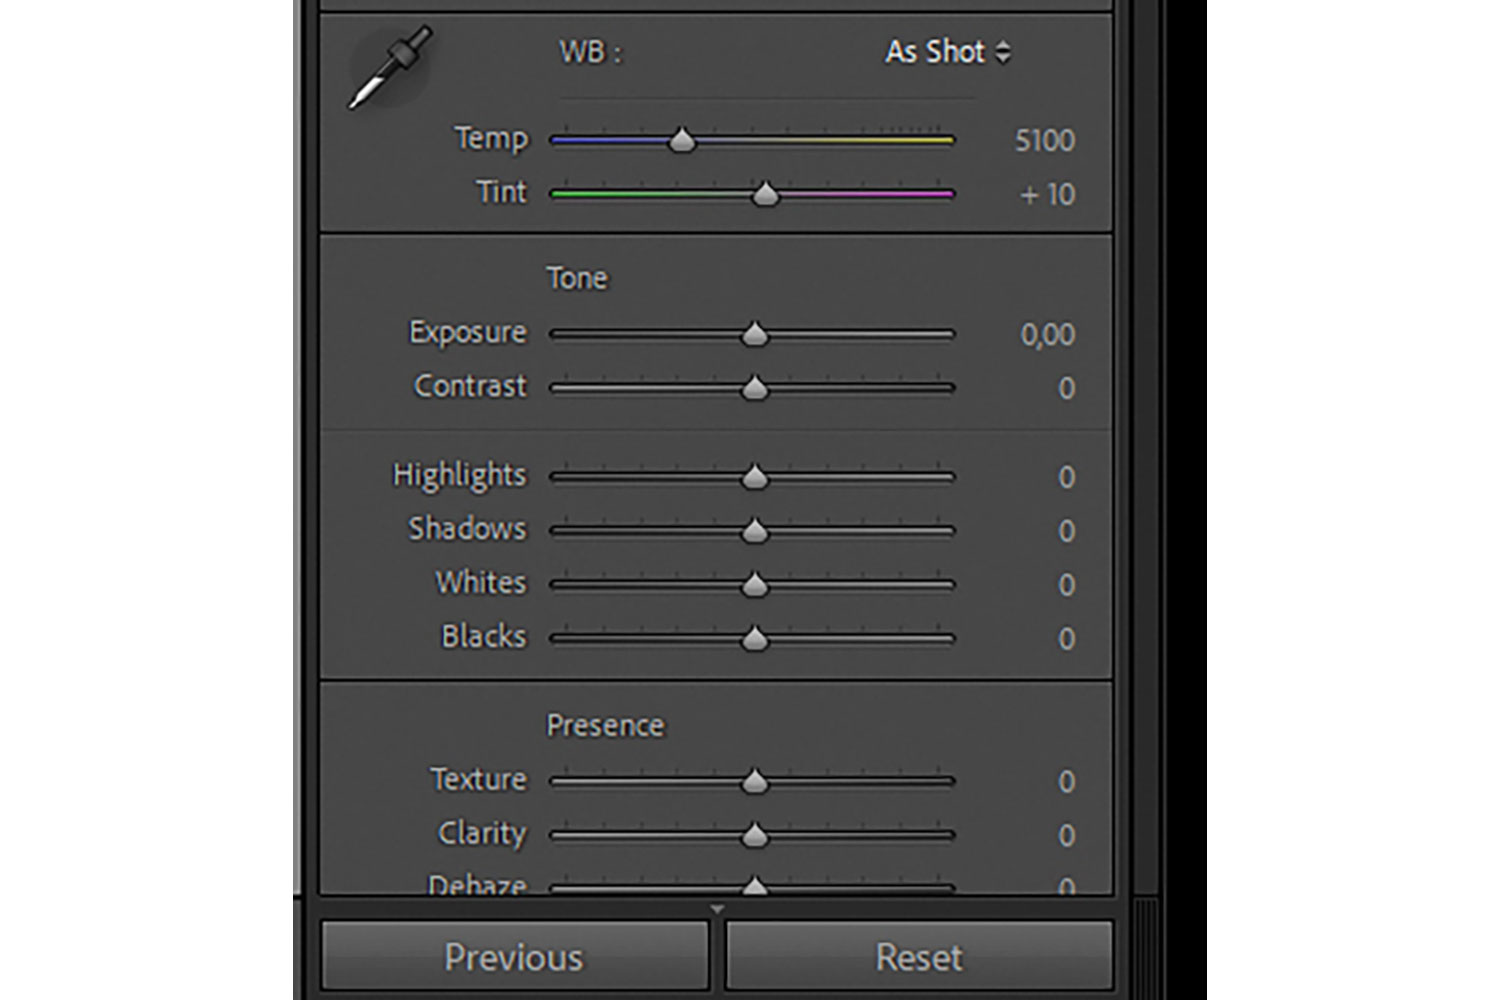Select the White Balance eyedropper tool
1500x1000 pixels.
point(389,68)
